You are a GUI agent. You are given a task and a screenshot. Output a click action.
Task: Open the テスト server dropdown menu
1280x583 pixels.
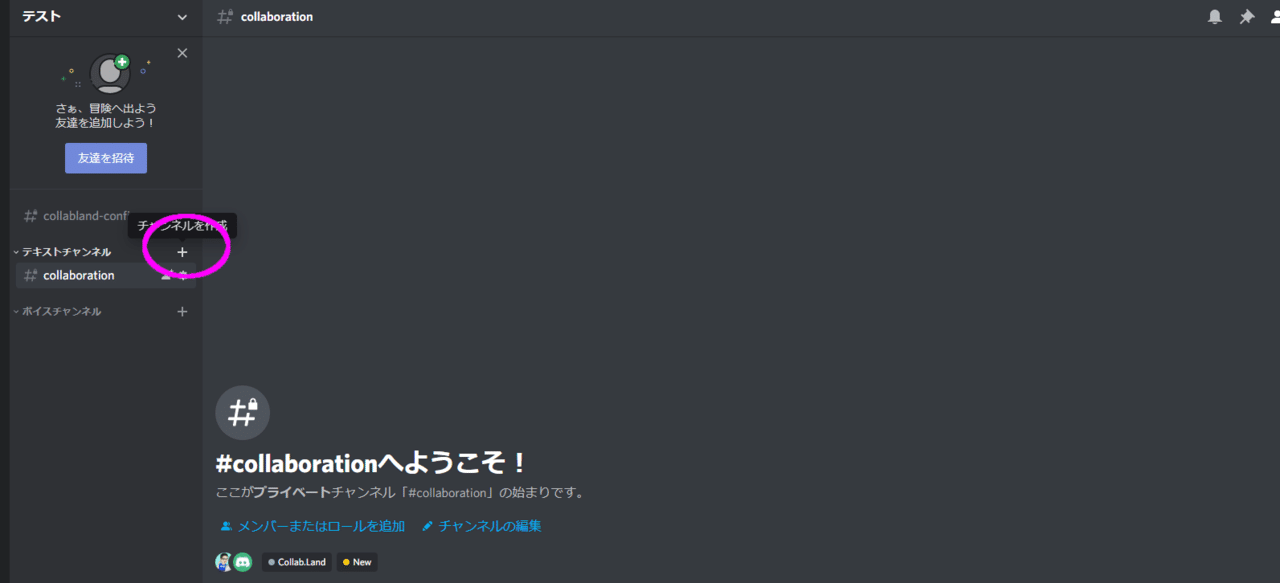click(105, 17)
